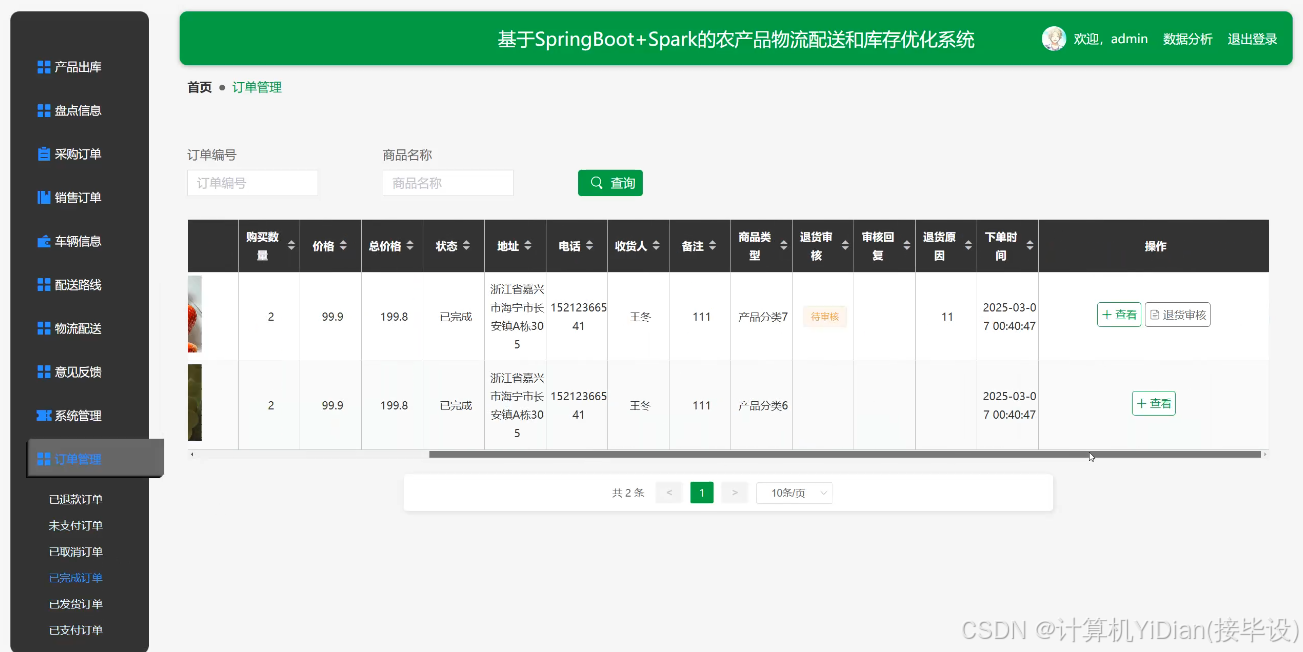The height and width of the screenshot is (652, 1303).
Task: Sort by 备注 column arrows
Action: click(x=713, y=246)
